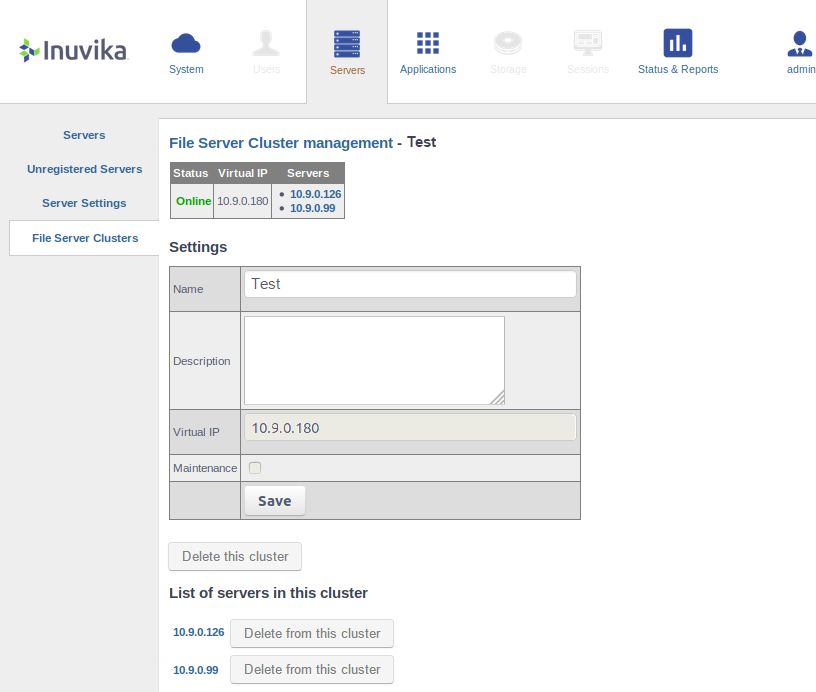Click the Inuvika logo
816x692 pixels.
coord(73,50)
